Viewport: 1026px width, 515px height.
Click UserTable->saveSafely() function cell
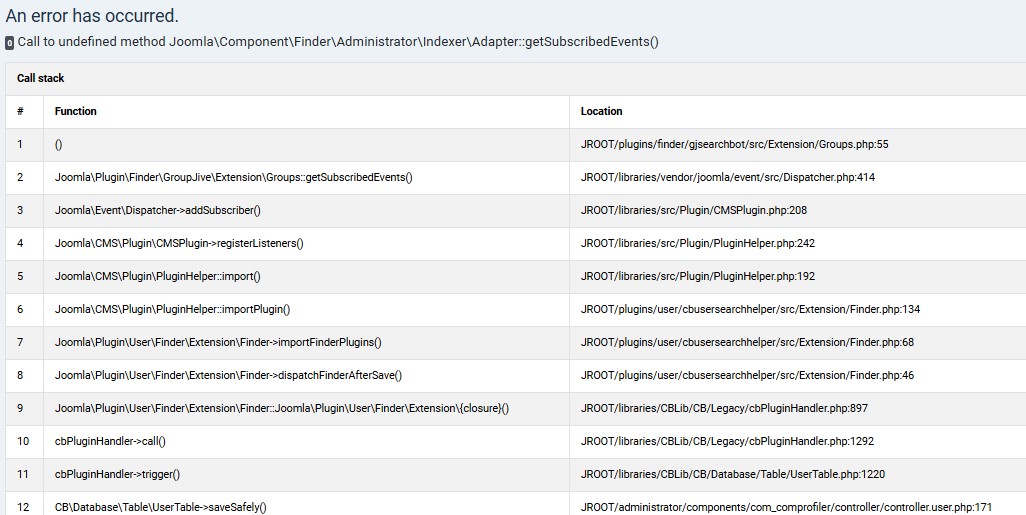[x=161, y=507]
